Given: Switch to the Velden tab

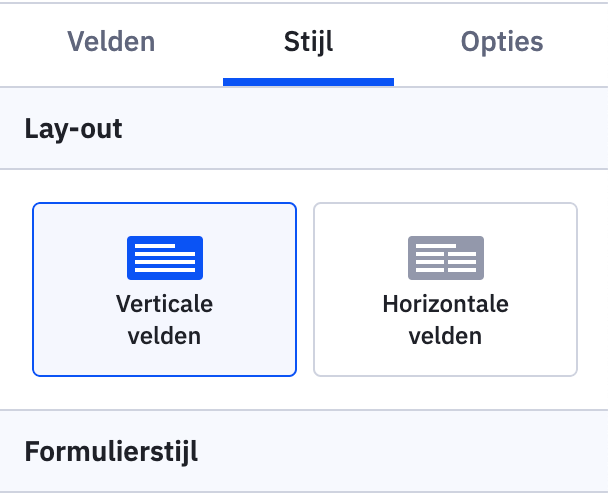Looking at the screenshot, I should 111,41.
